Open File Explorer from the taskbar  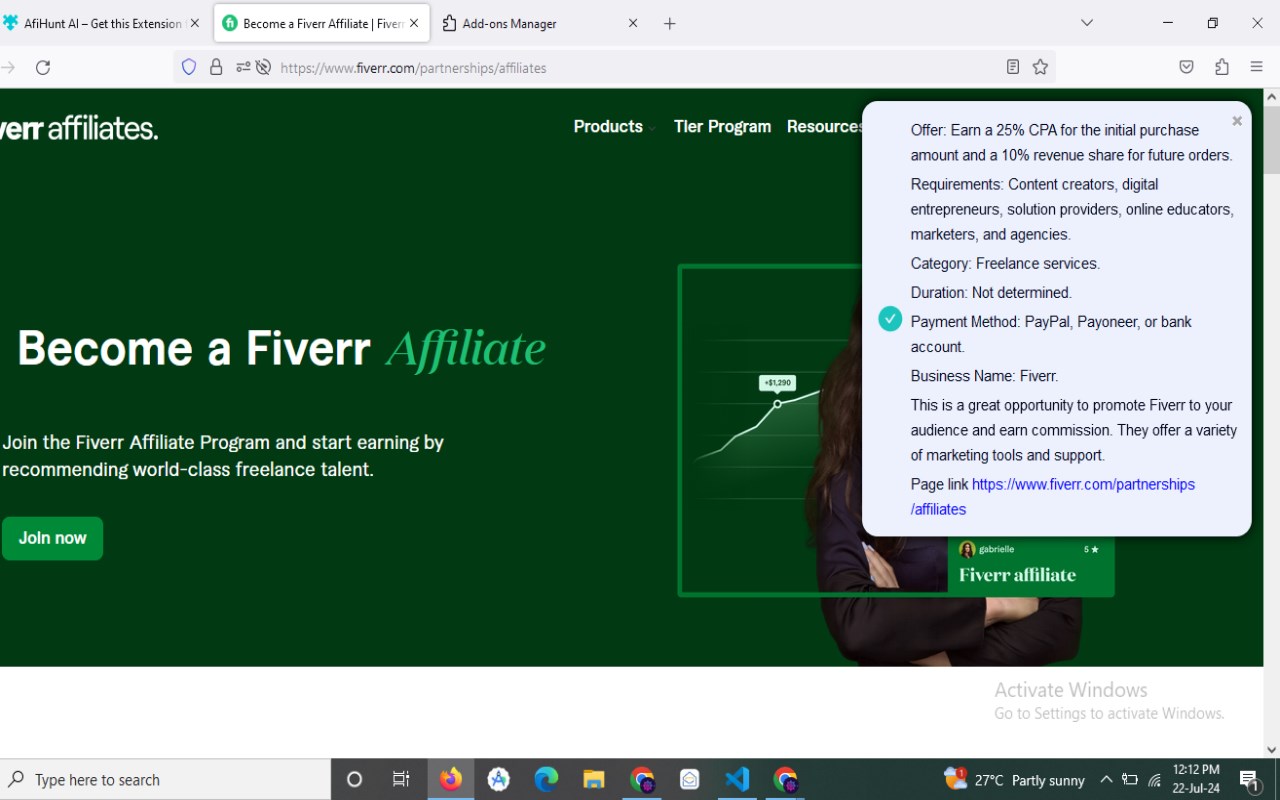coord(594,779)
